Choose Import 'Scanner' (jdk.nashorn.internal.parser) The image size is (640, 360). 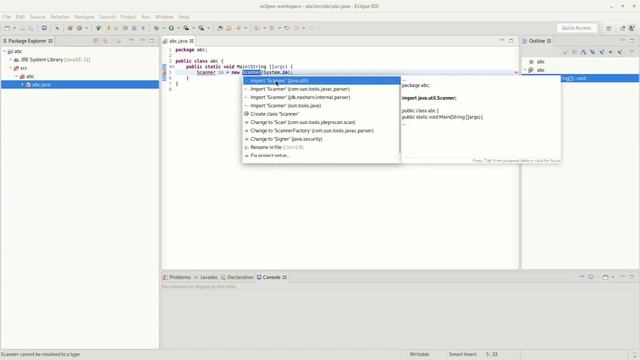pos(321,97)
